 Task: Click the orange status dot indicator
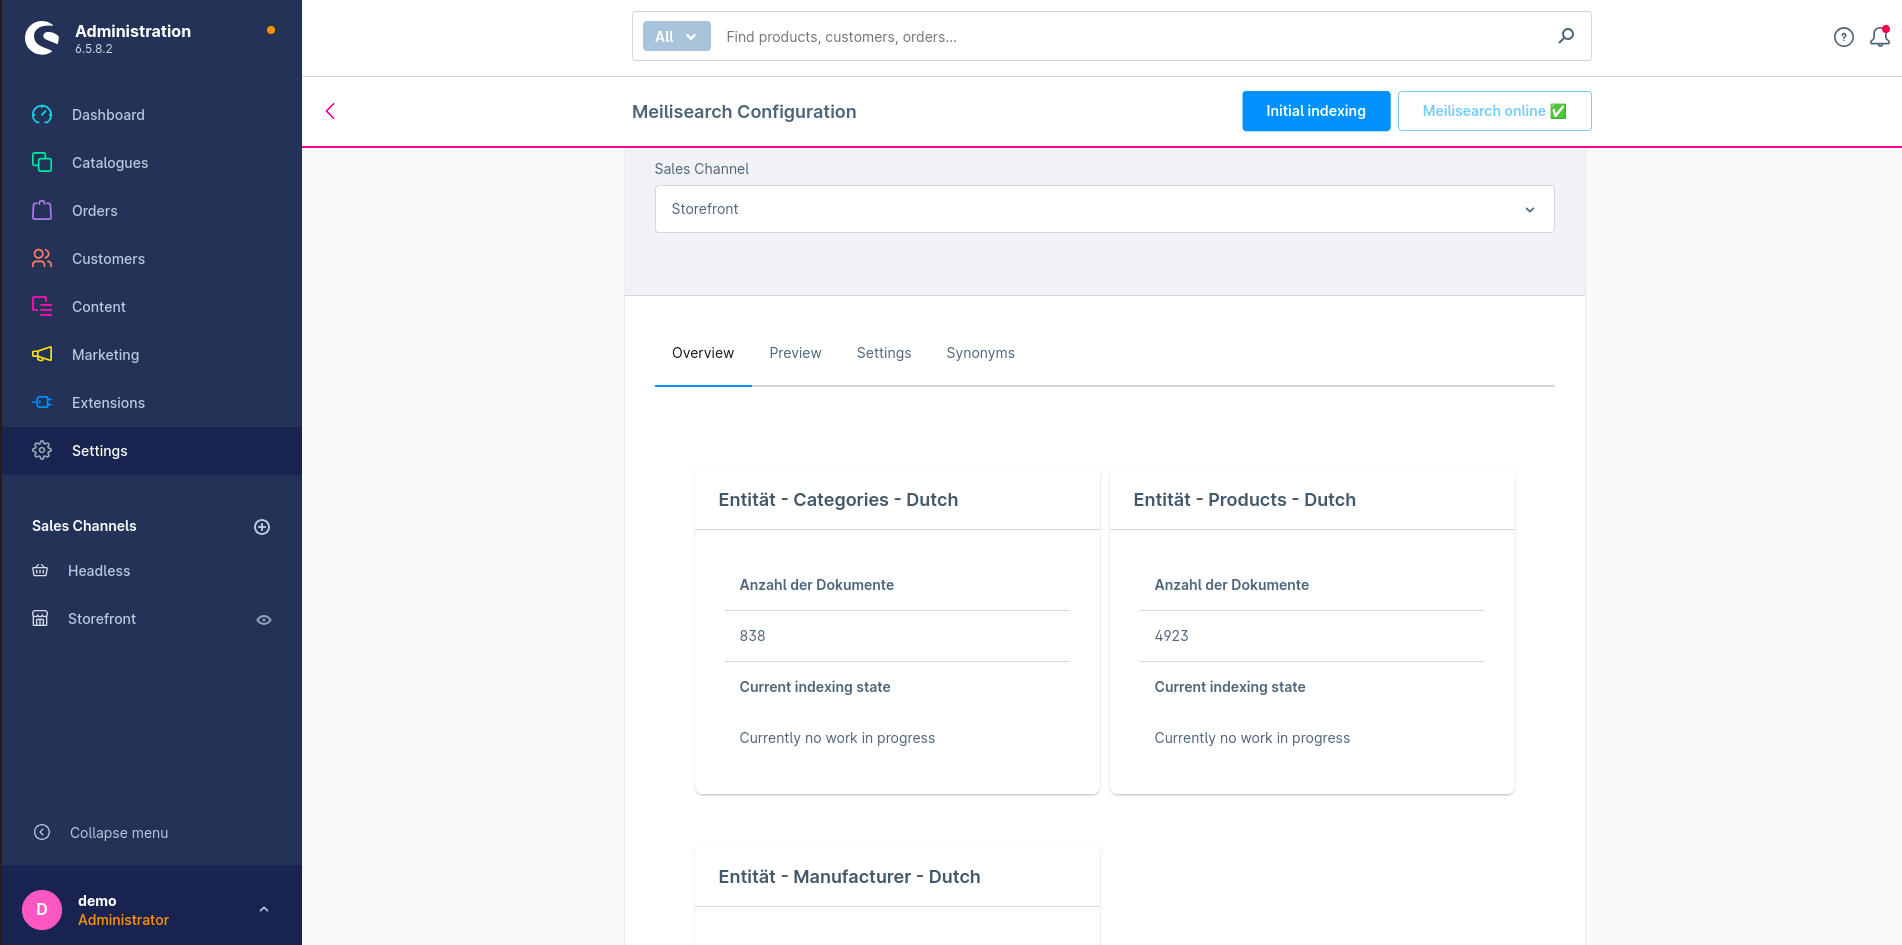coord(271,30)
